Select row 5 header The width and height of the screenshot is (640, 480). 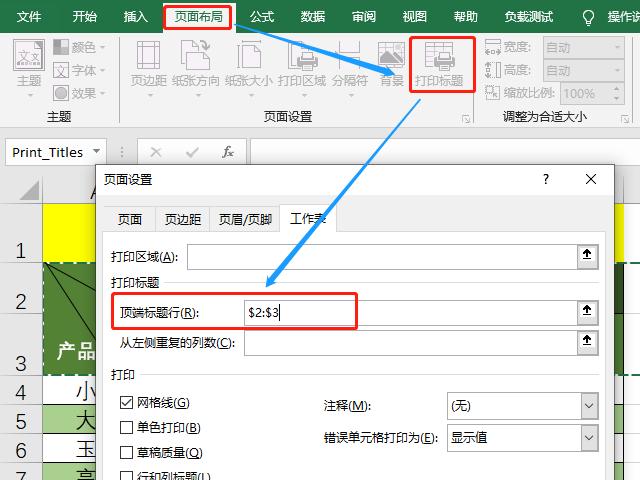[x=21, y=420]
